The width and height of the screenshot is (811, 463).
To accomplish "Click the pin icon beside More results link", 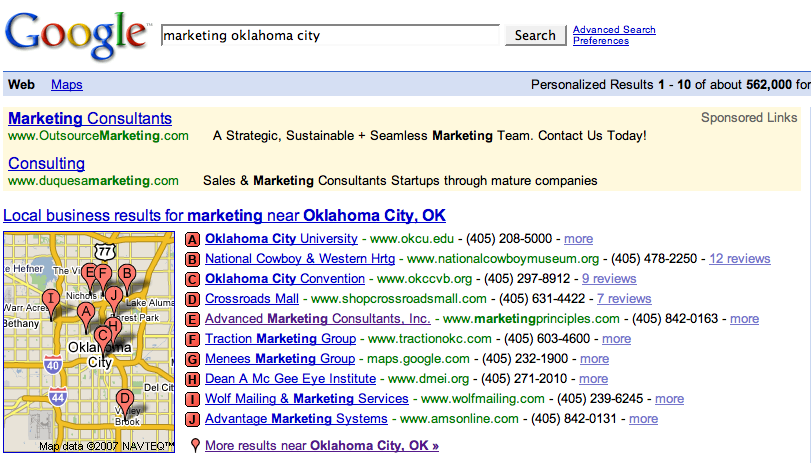I will [x=194, y=446].
